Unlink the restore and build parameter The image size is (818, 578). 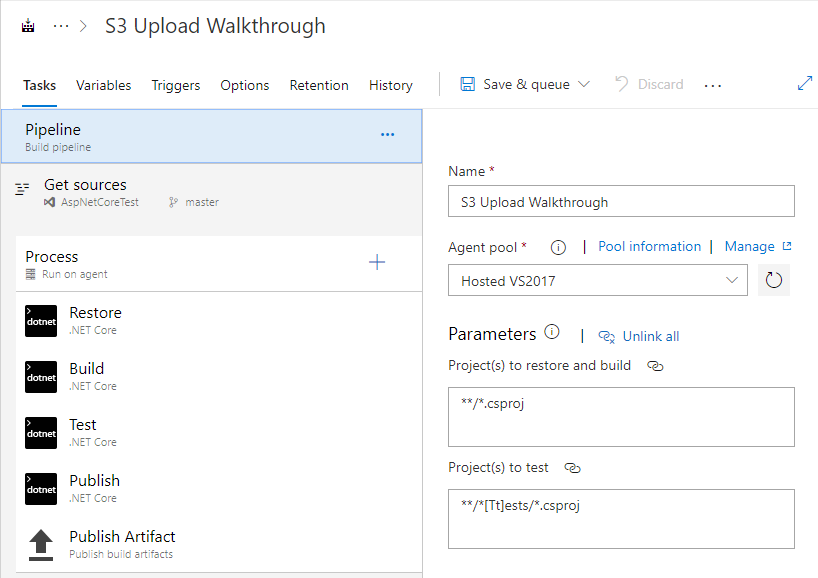coord(654,366)
